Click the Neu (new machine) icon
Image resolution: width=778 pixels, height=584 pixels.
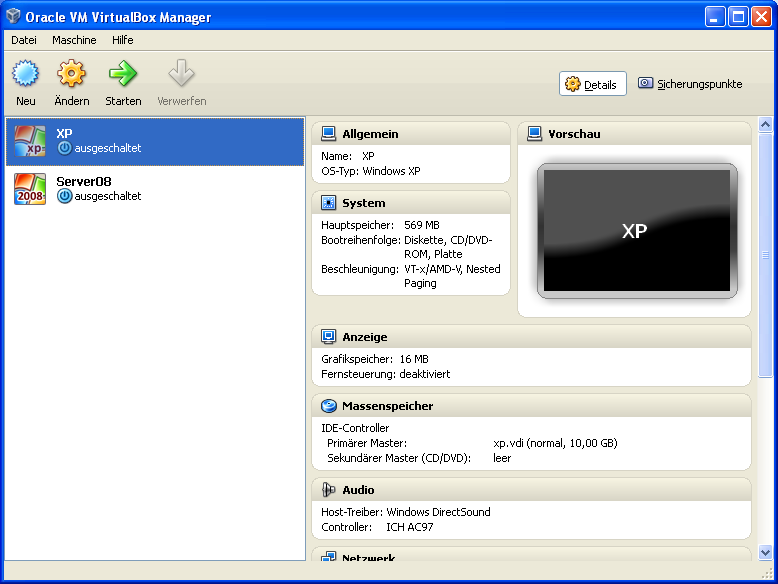25,73
